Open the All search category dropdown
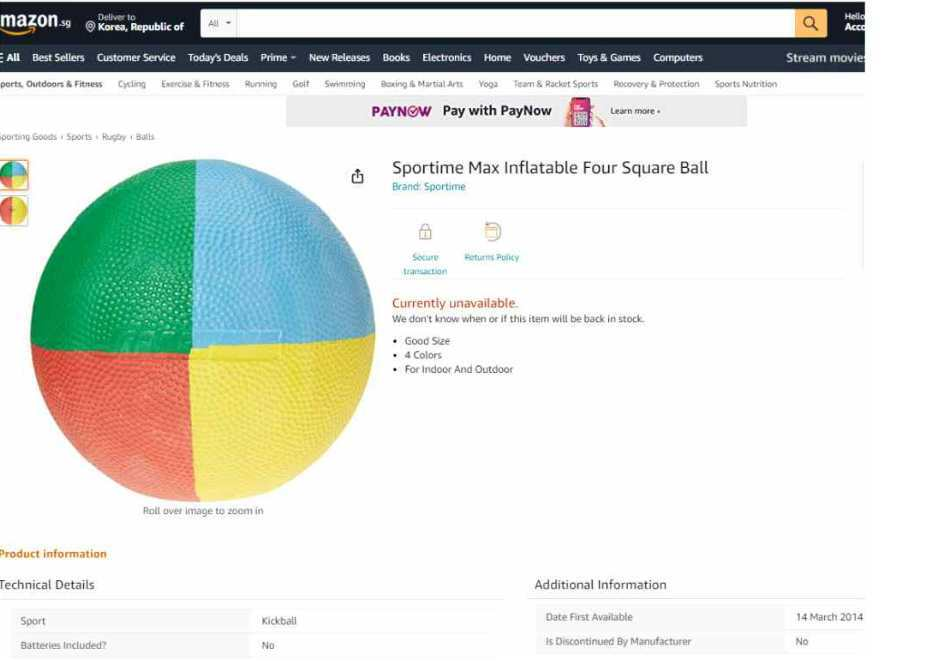 coord(219,24)
